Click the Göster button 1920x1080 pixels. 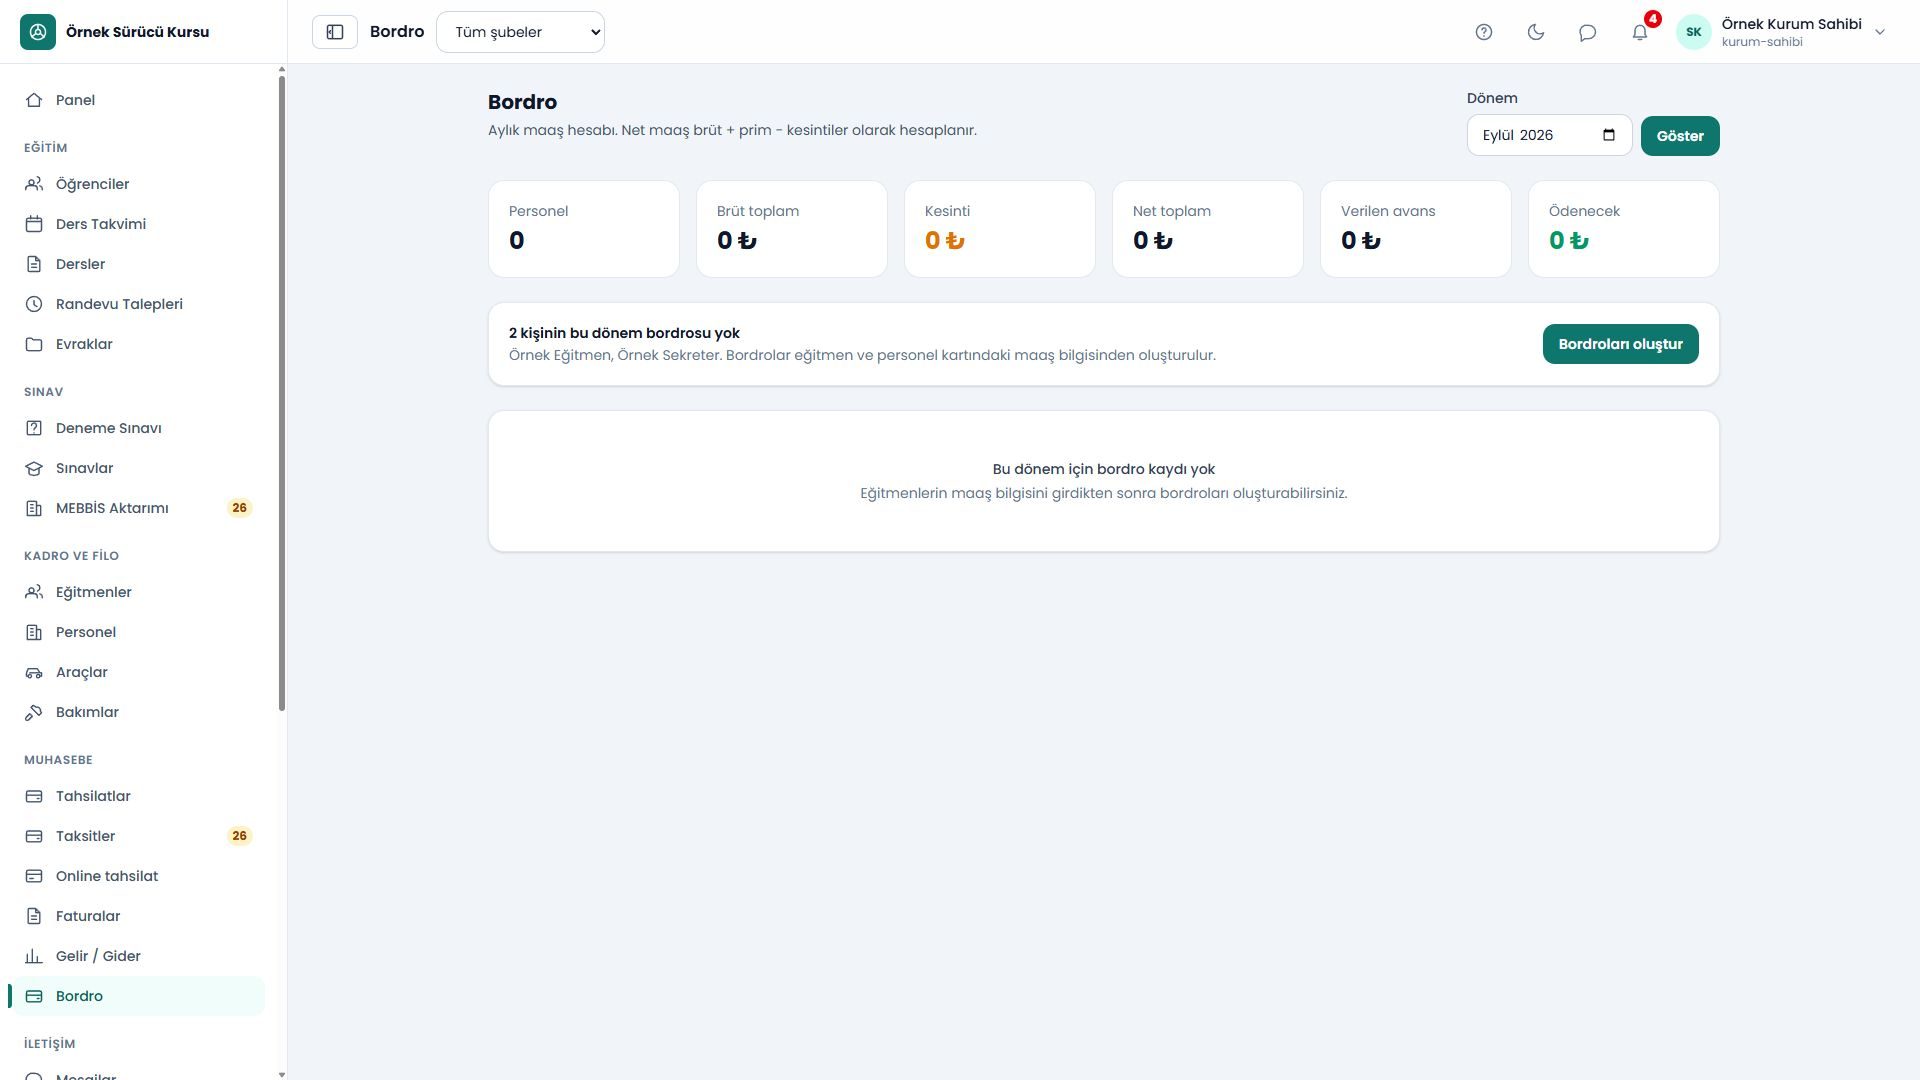point(1680,136)
